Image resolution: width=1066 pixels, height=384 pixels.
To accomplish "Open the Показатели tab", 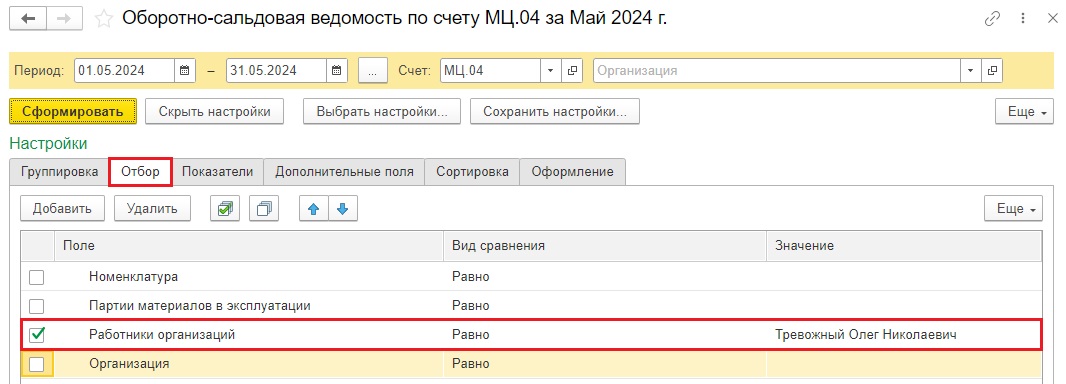I will click(x=217, y=172).
